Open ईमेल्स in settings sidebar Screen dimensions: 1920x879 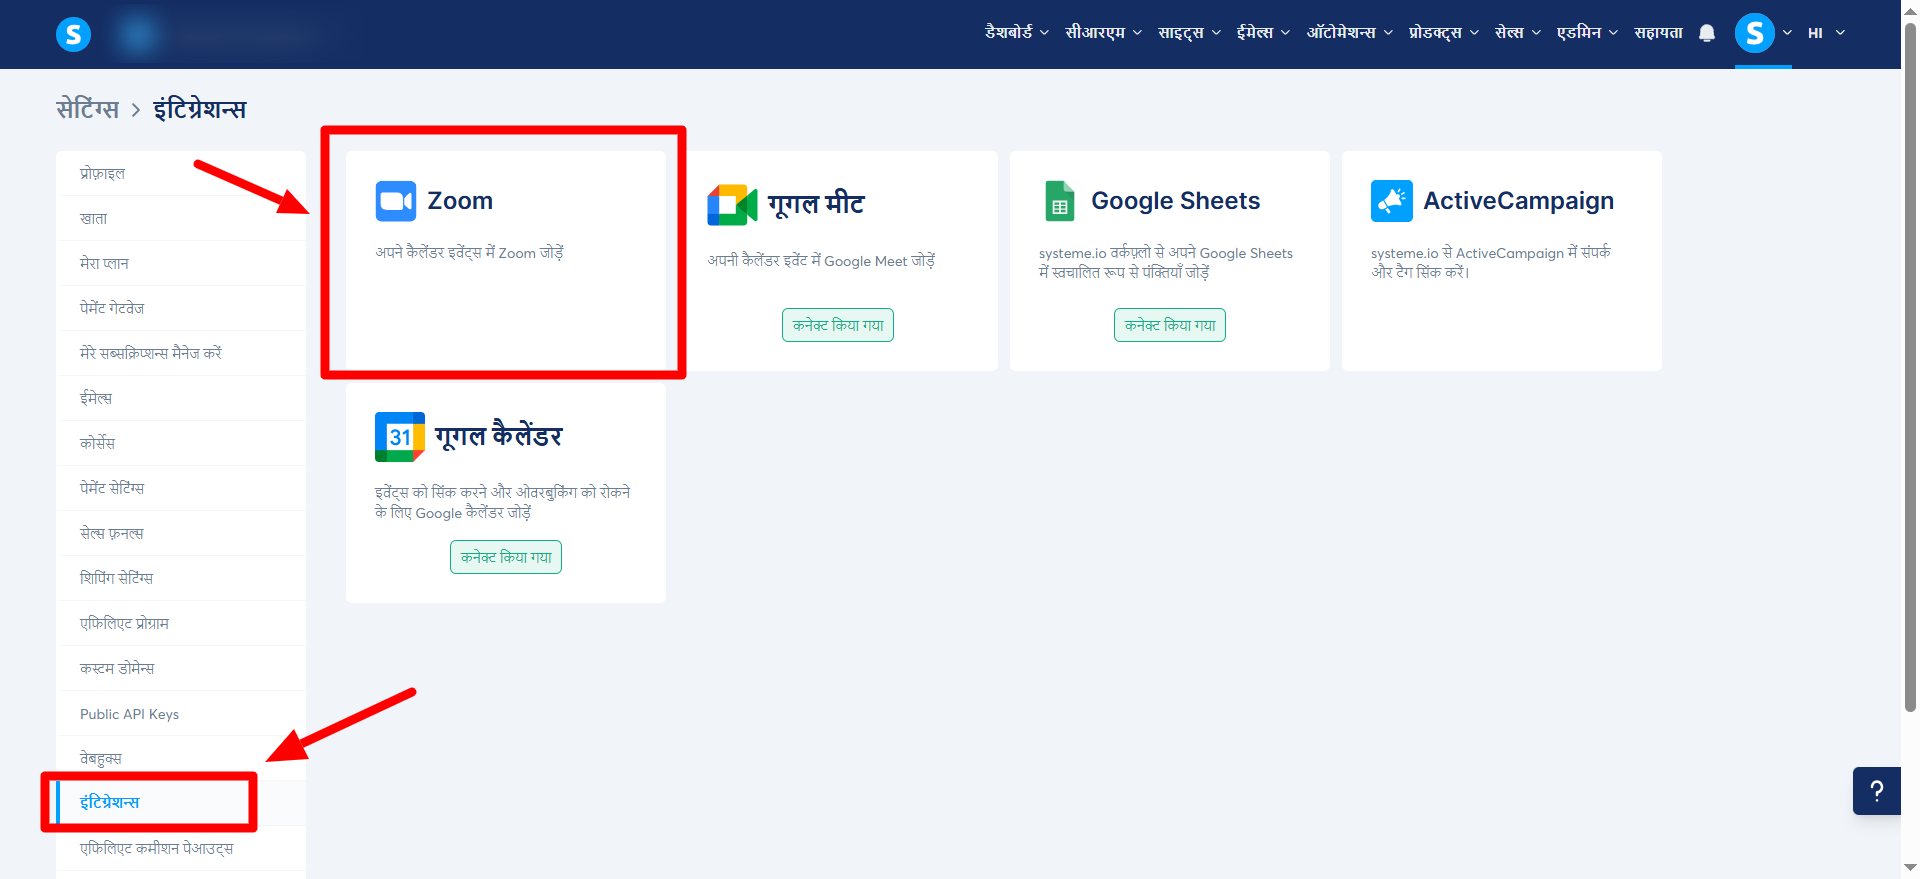[181, 398]
